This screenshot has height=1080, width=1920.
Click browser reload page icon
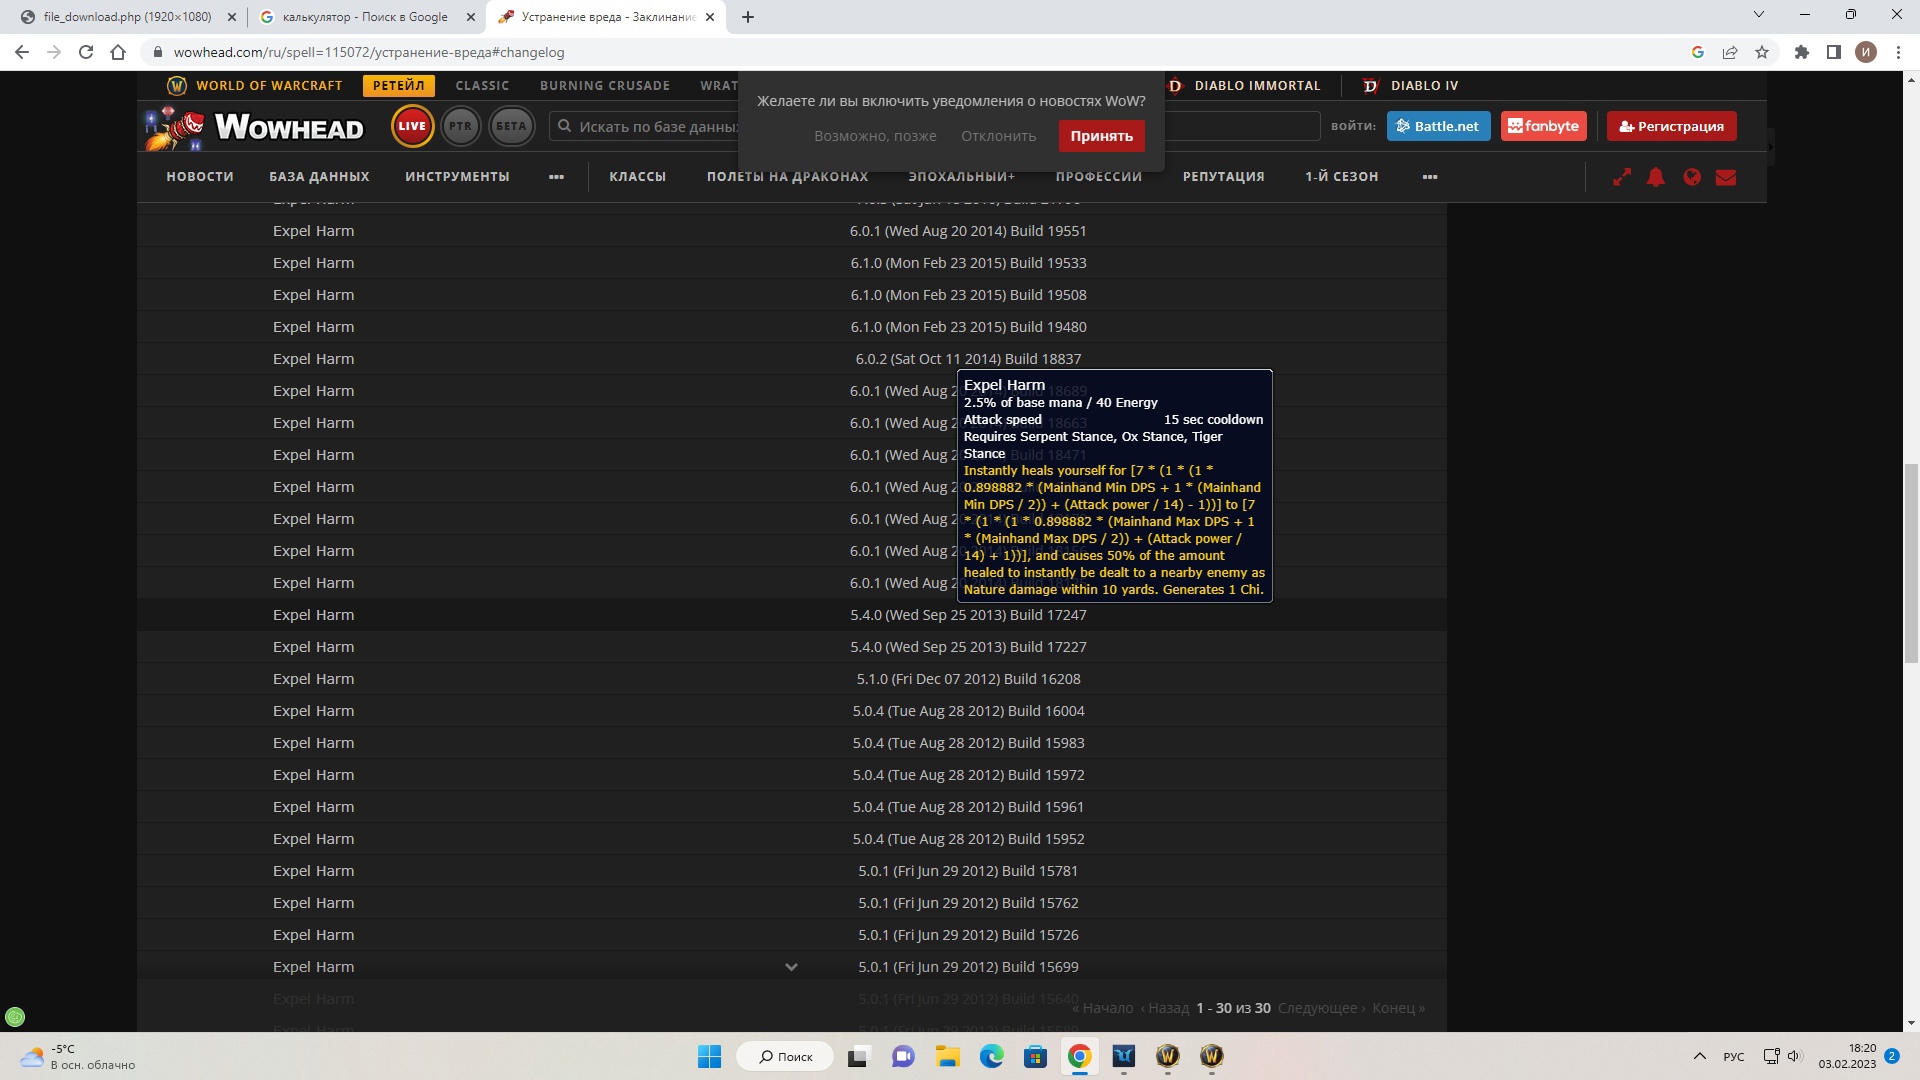[86, 52]
